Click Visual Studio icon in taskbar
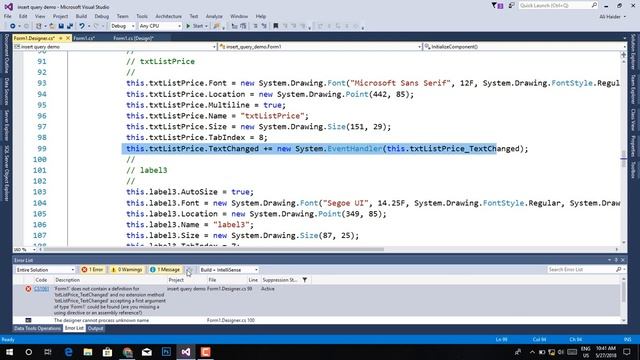This screenshot has height=360, width=640. 186,352
